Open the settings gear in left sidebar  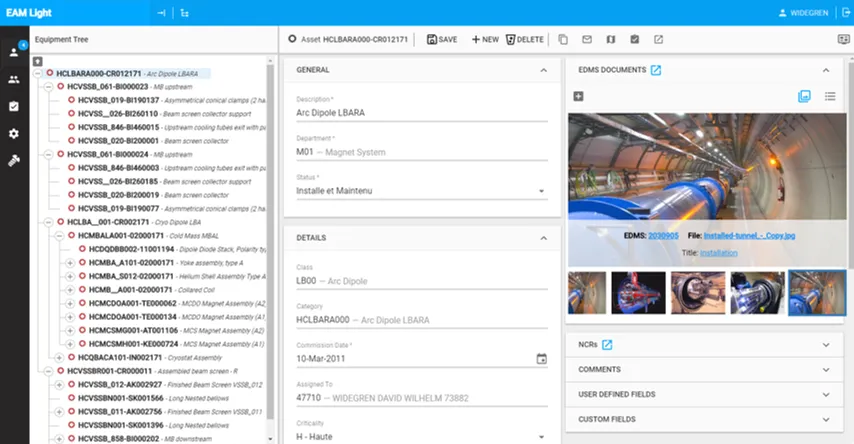pyautogui.click(x=14, y=133)
